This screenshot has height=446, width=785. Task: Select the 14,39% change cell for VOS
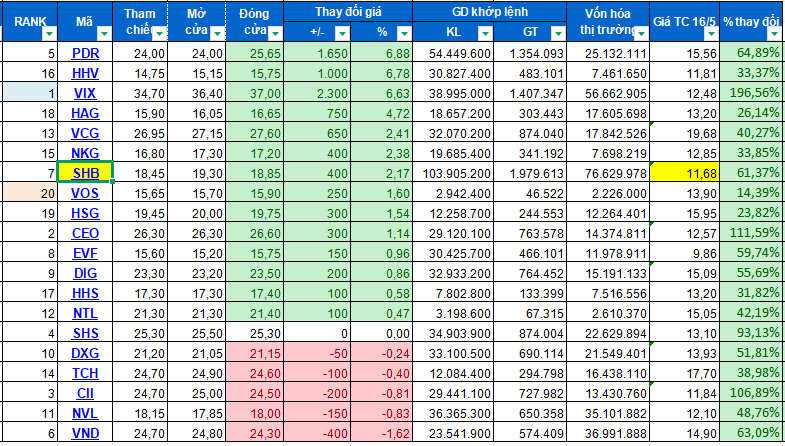click(752, 193)
